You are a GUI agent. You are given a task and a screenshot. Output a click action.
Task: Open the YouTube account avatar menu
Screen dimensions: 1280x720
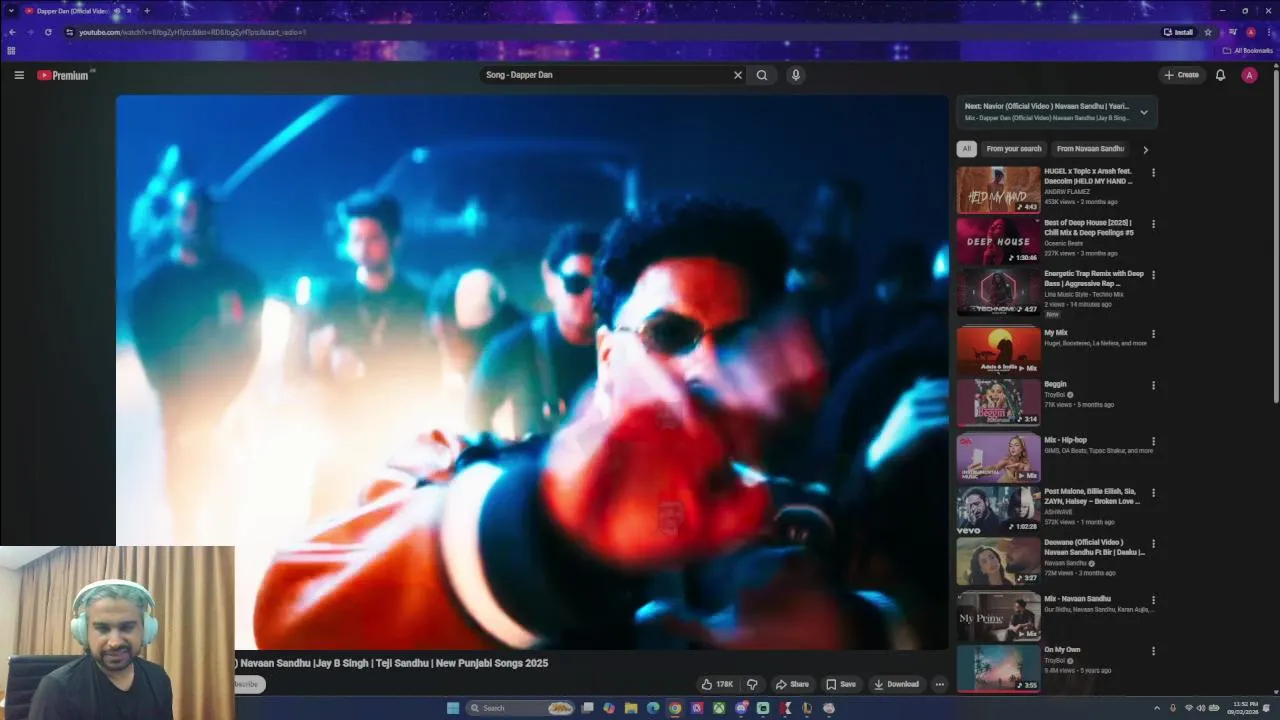click(1249, 75)
